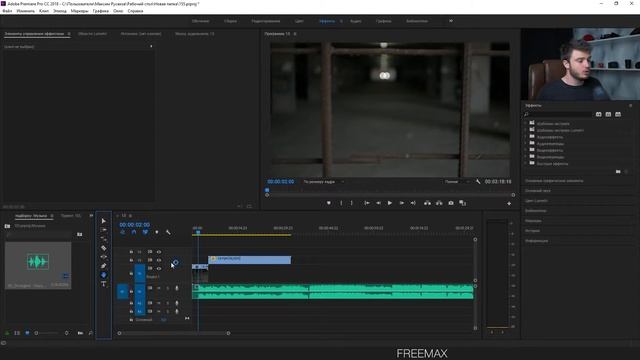Filter YUV effects in Effects panel
The image size is (640, 360).
(x=618, y=114)
